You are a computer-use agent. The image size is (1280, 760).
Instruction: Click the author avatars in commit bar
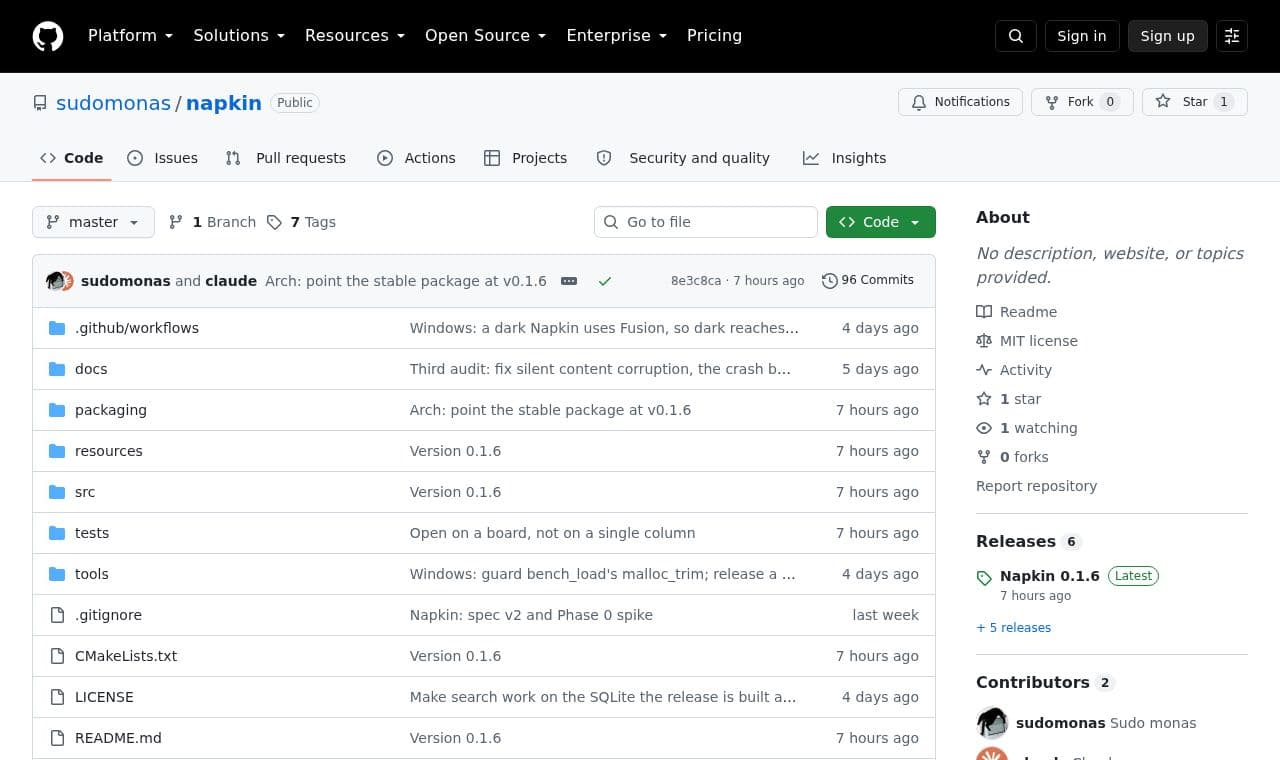[x=60, y=281]
